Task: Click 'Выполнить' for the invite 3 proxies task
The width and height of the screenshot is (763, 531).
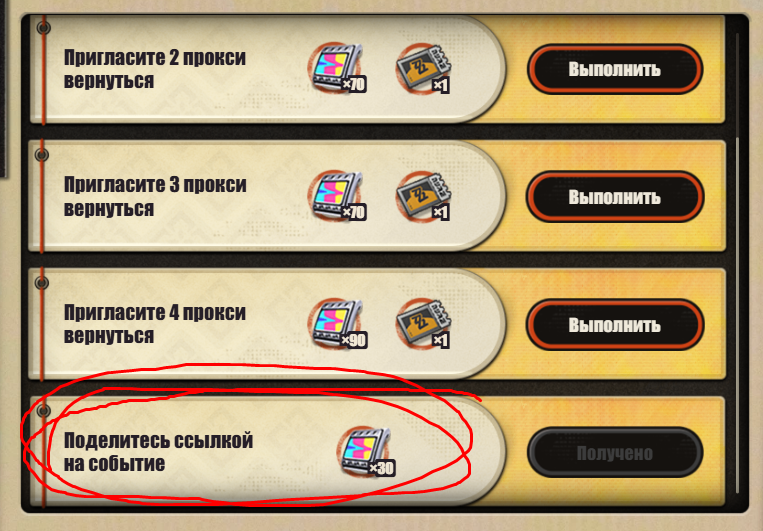Action: click(x=615, y=197)
